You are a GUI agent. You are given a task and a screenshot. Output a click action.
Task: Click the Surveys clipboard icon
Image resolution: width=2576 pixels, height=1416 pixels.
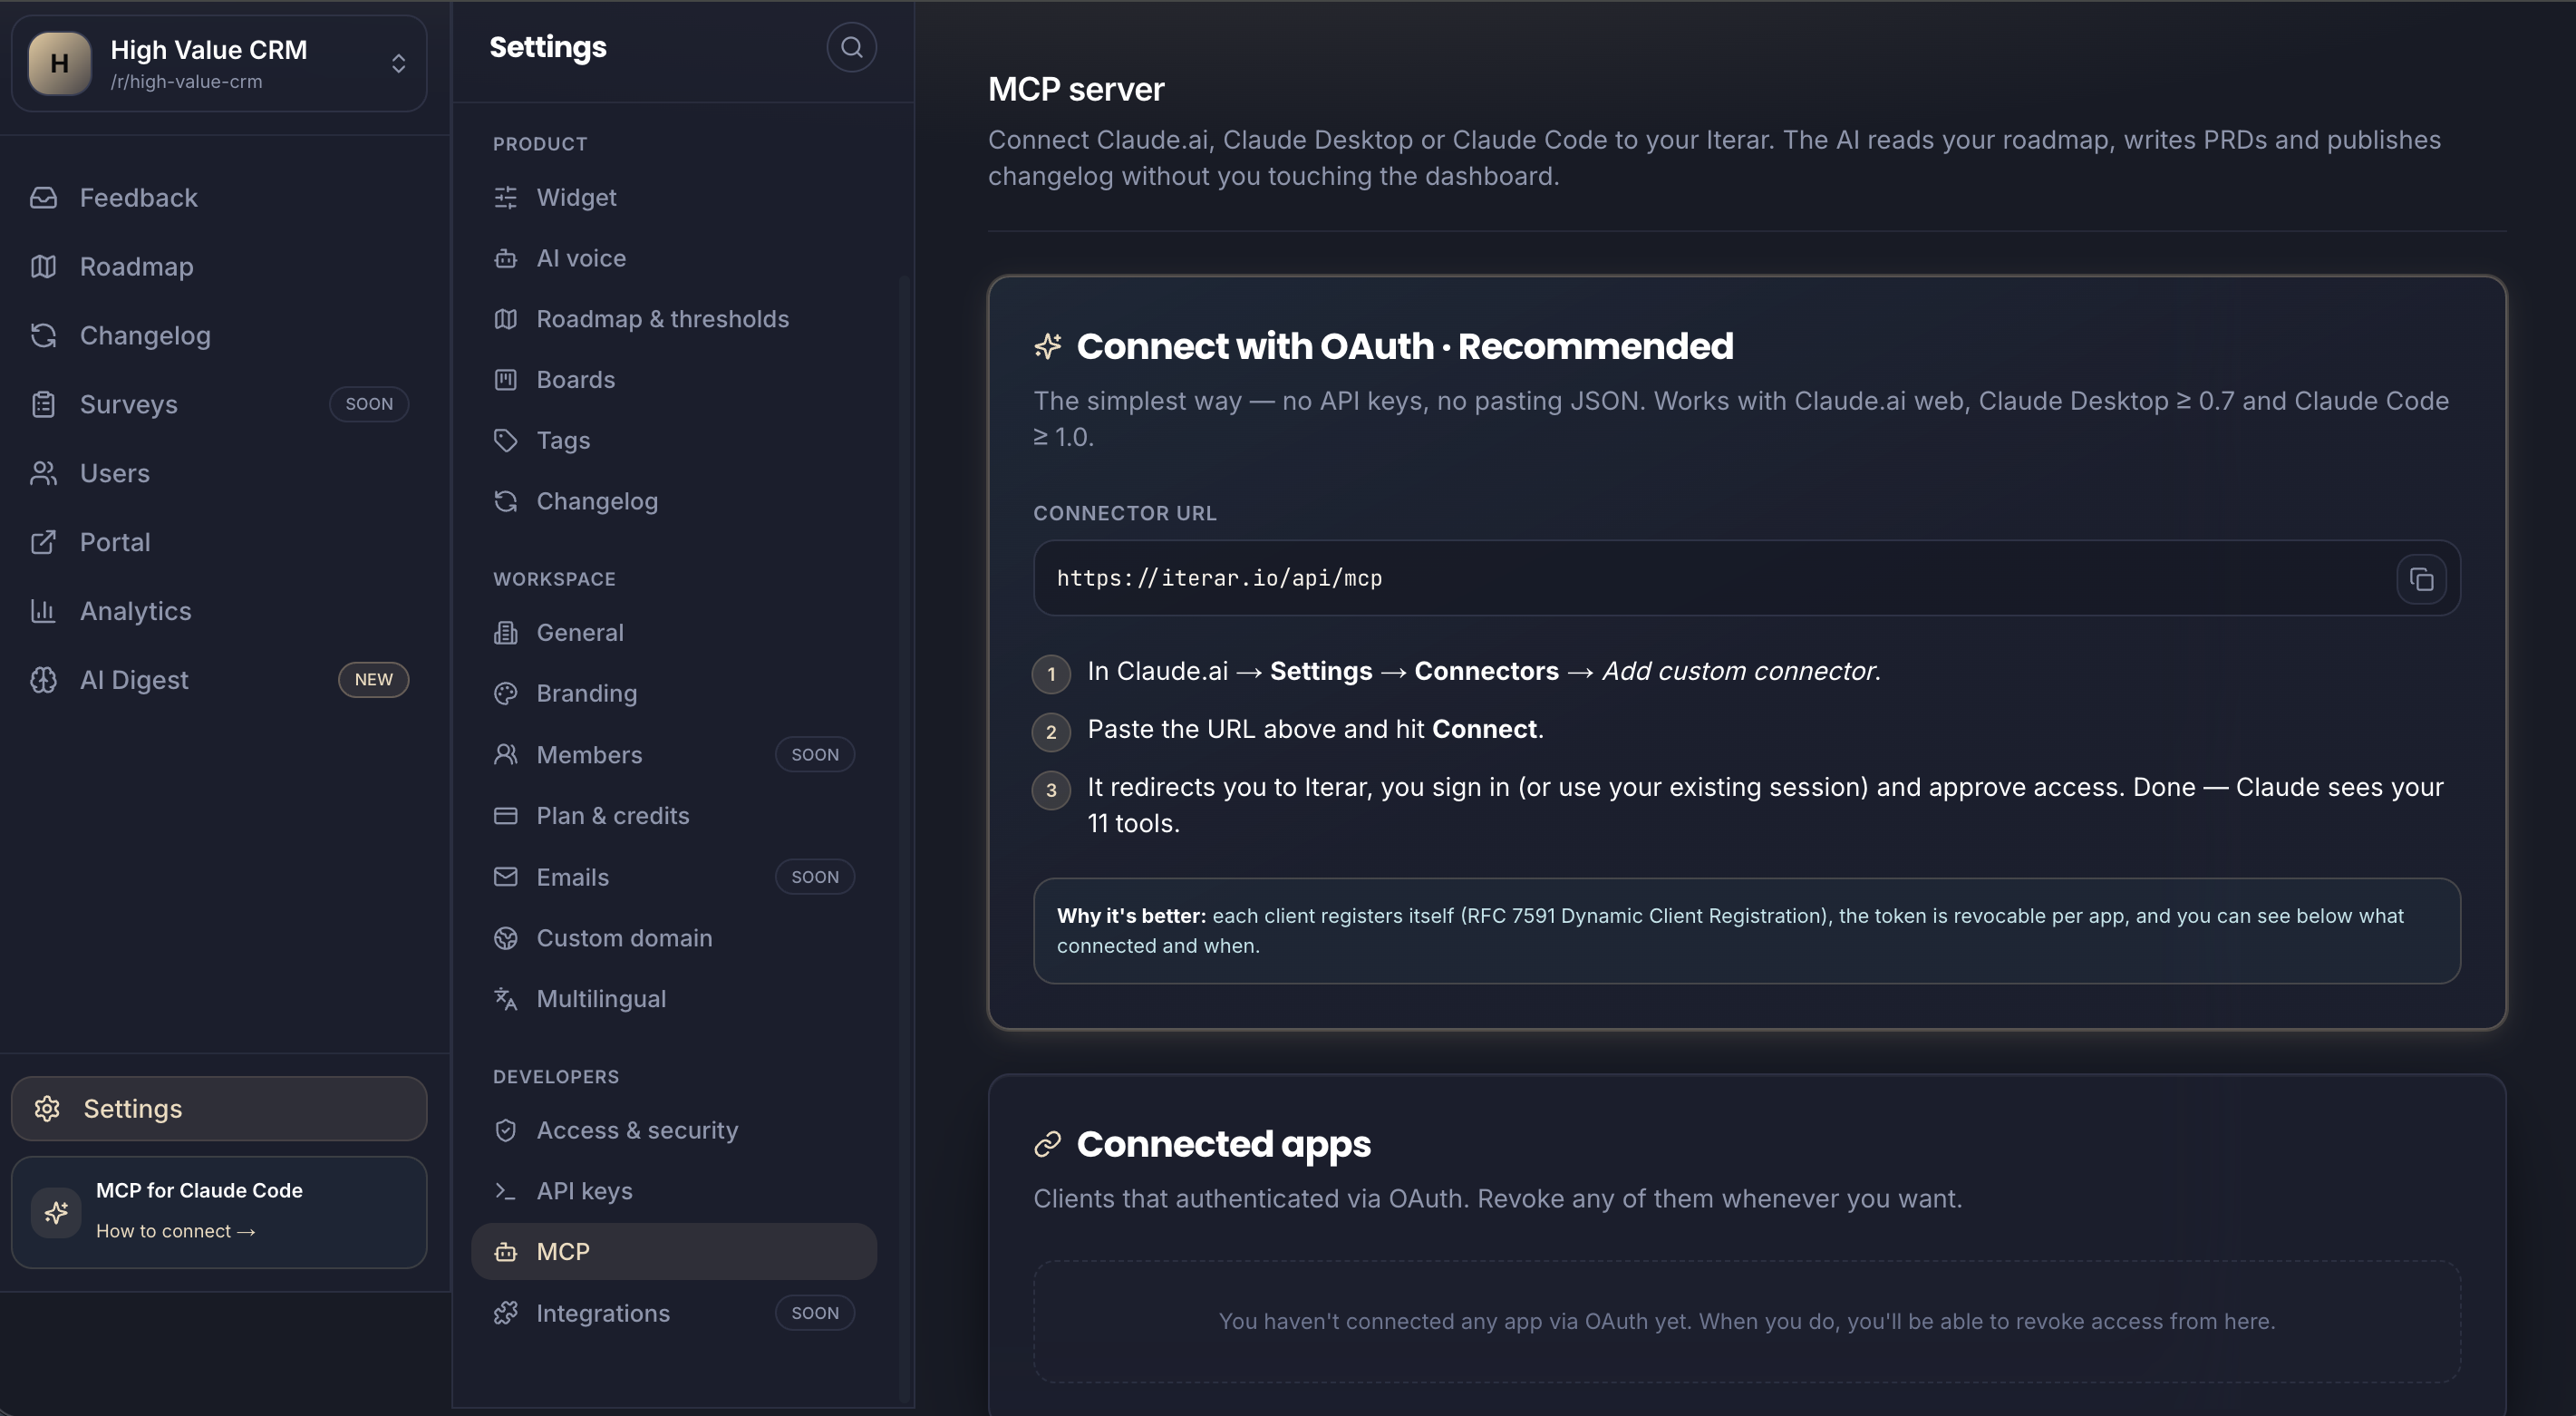[x=43, y=405]
